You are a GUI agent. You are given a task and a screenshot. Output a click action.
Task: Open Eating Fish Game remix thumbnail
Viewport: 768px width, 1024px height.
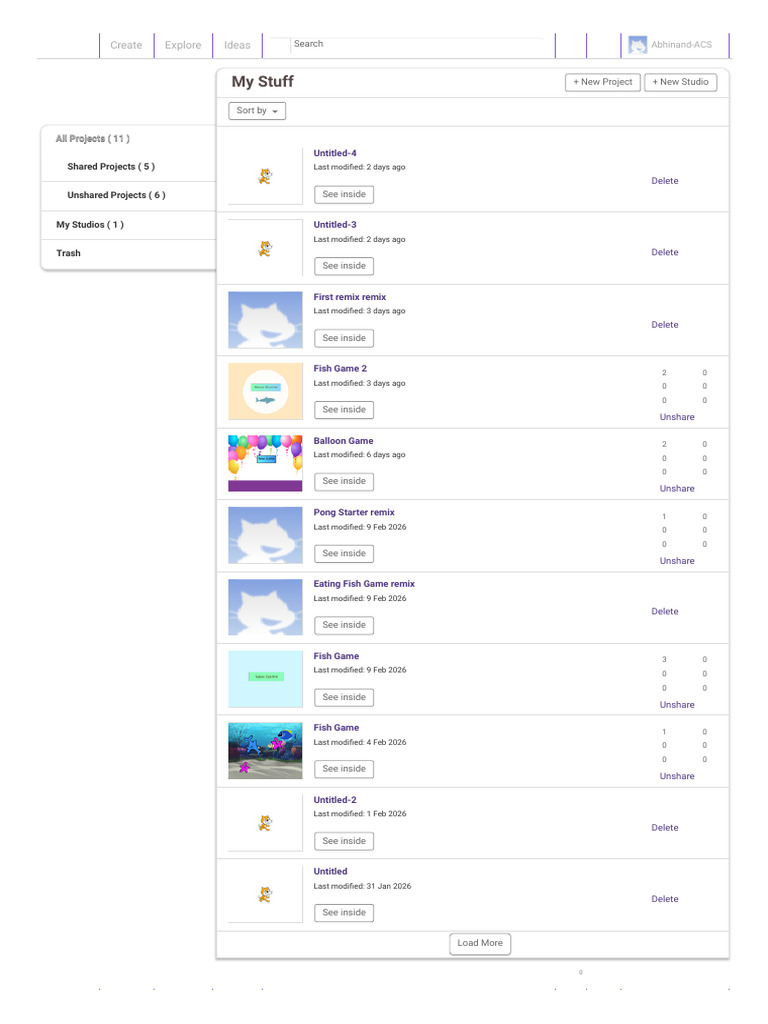[265, 607]
